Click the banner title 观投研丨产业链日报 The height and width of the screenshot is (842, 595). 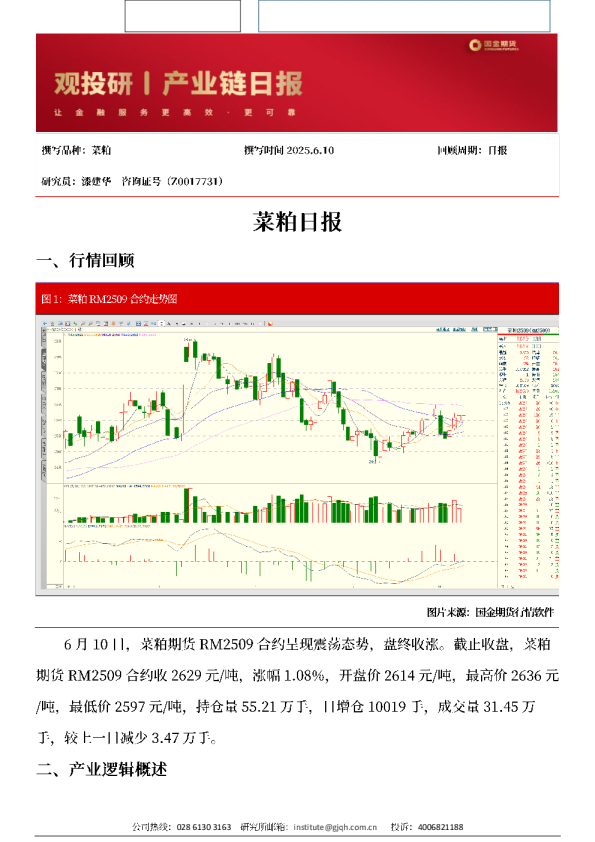pos(179,84)
